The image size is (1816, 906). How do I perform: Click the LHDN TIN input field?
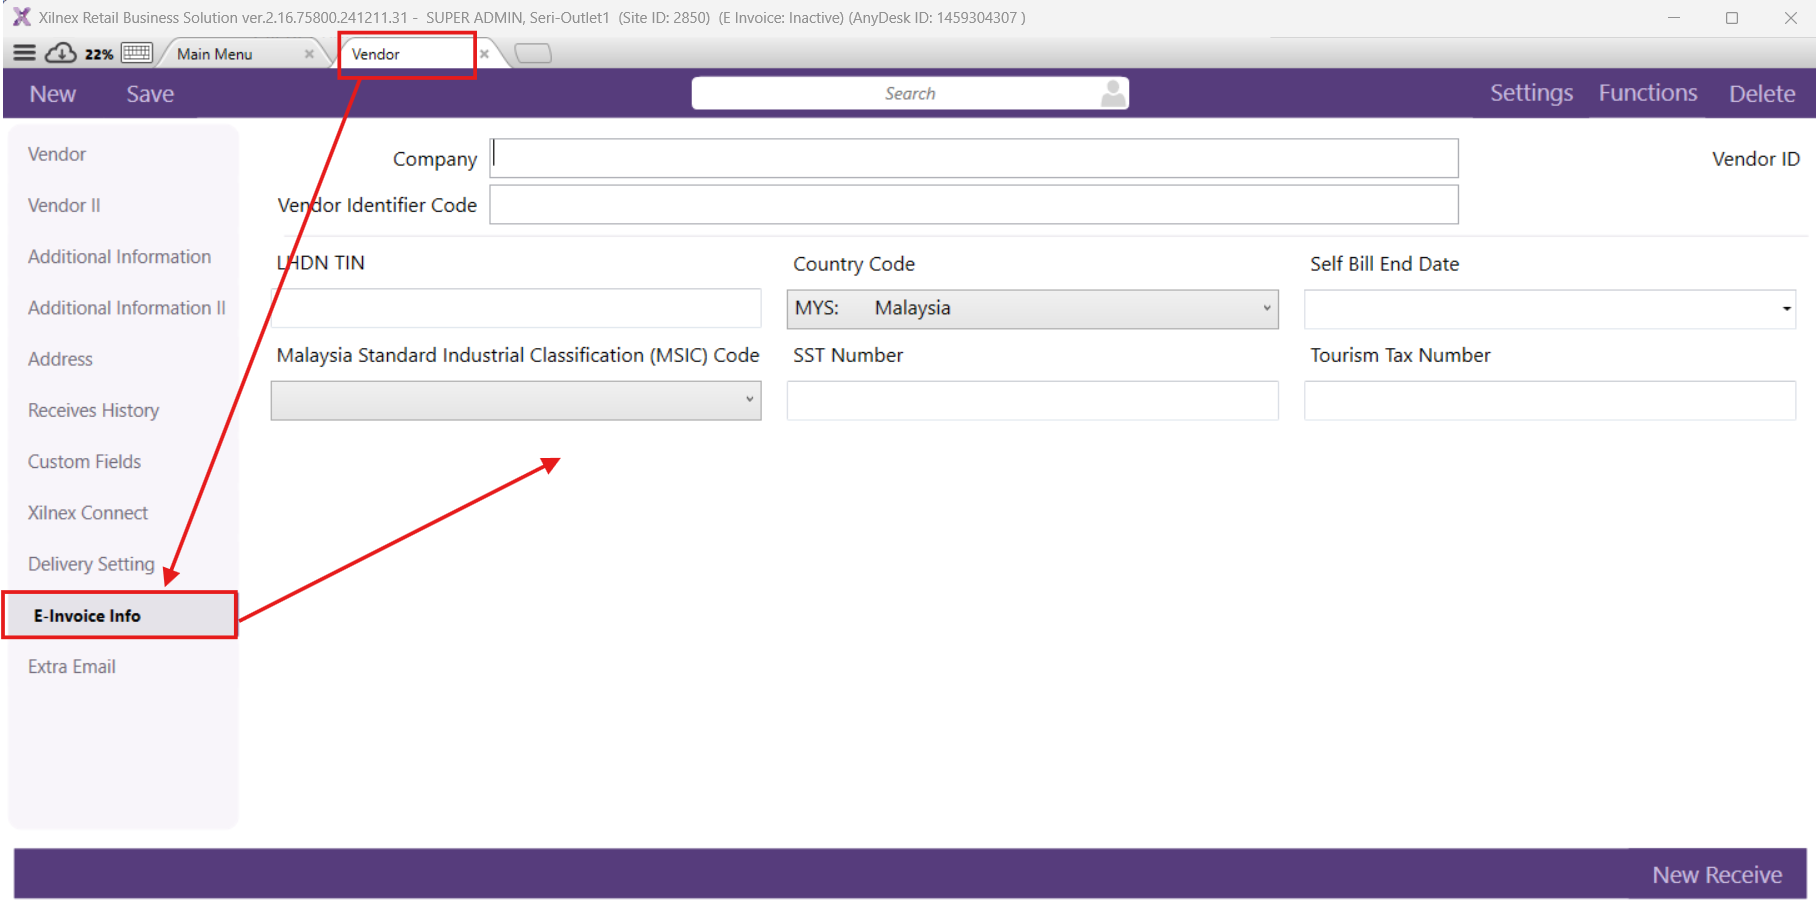pos(516,309)
